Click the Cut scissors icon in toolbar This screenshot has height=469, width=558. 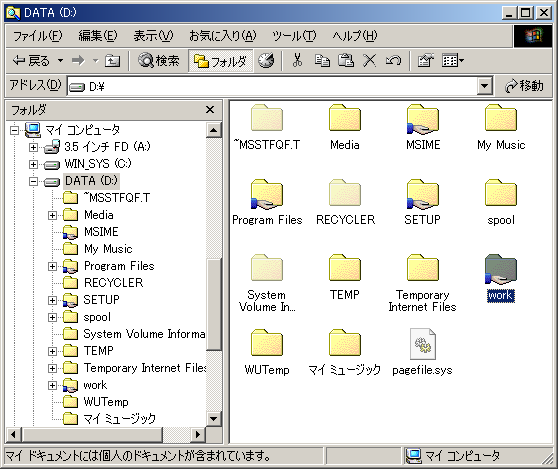(297, 60)
